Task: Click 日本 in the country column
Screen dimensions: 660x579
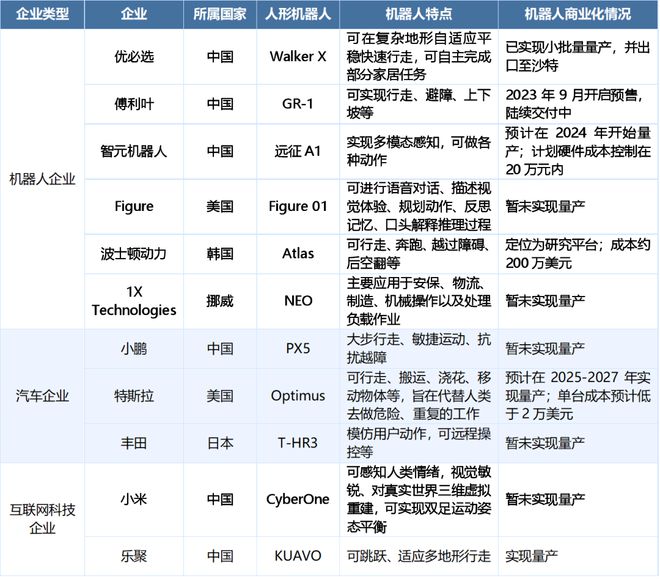Action: [x=220, y=443]
